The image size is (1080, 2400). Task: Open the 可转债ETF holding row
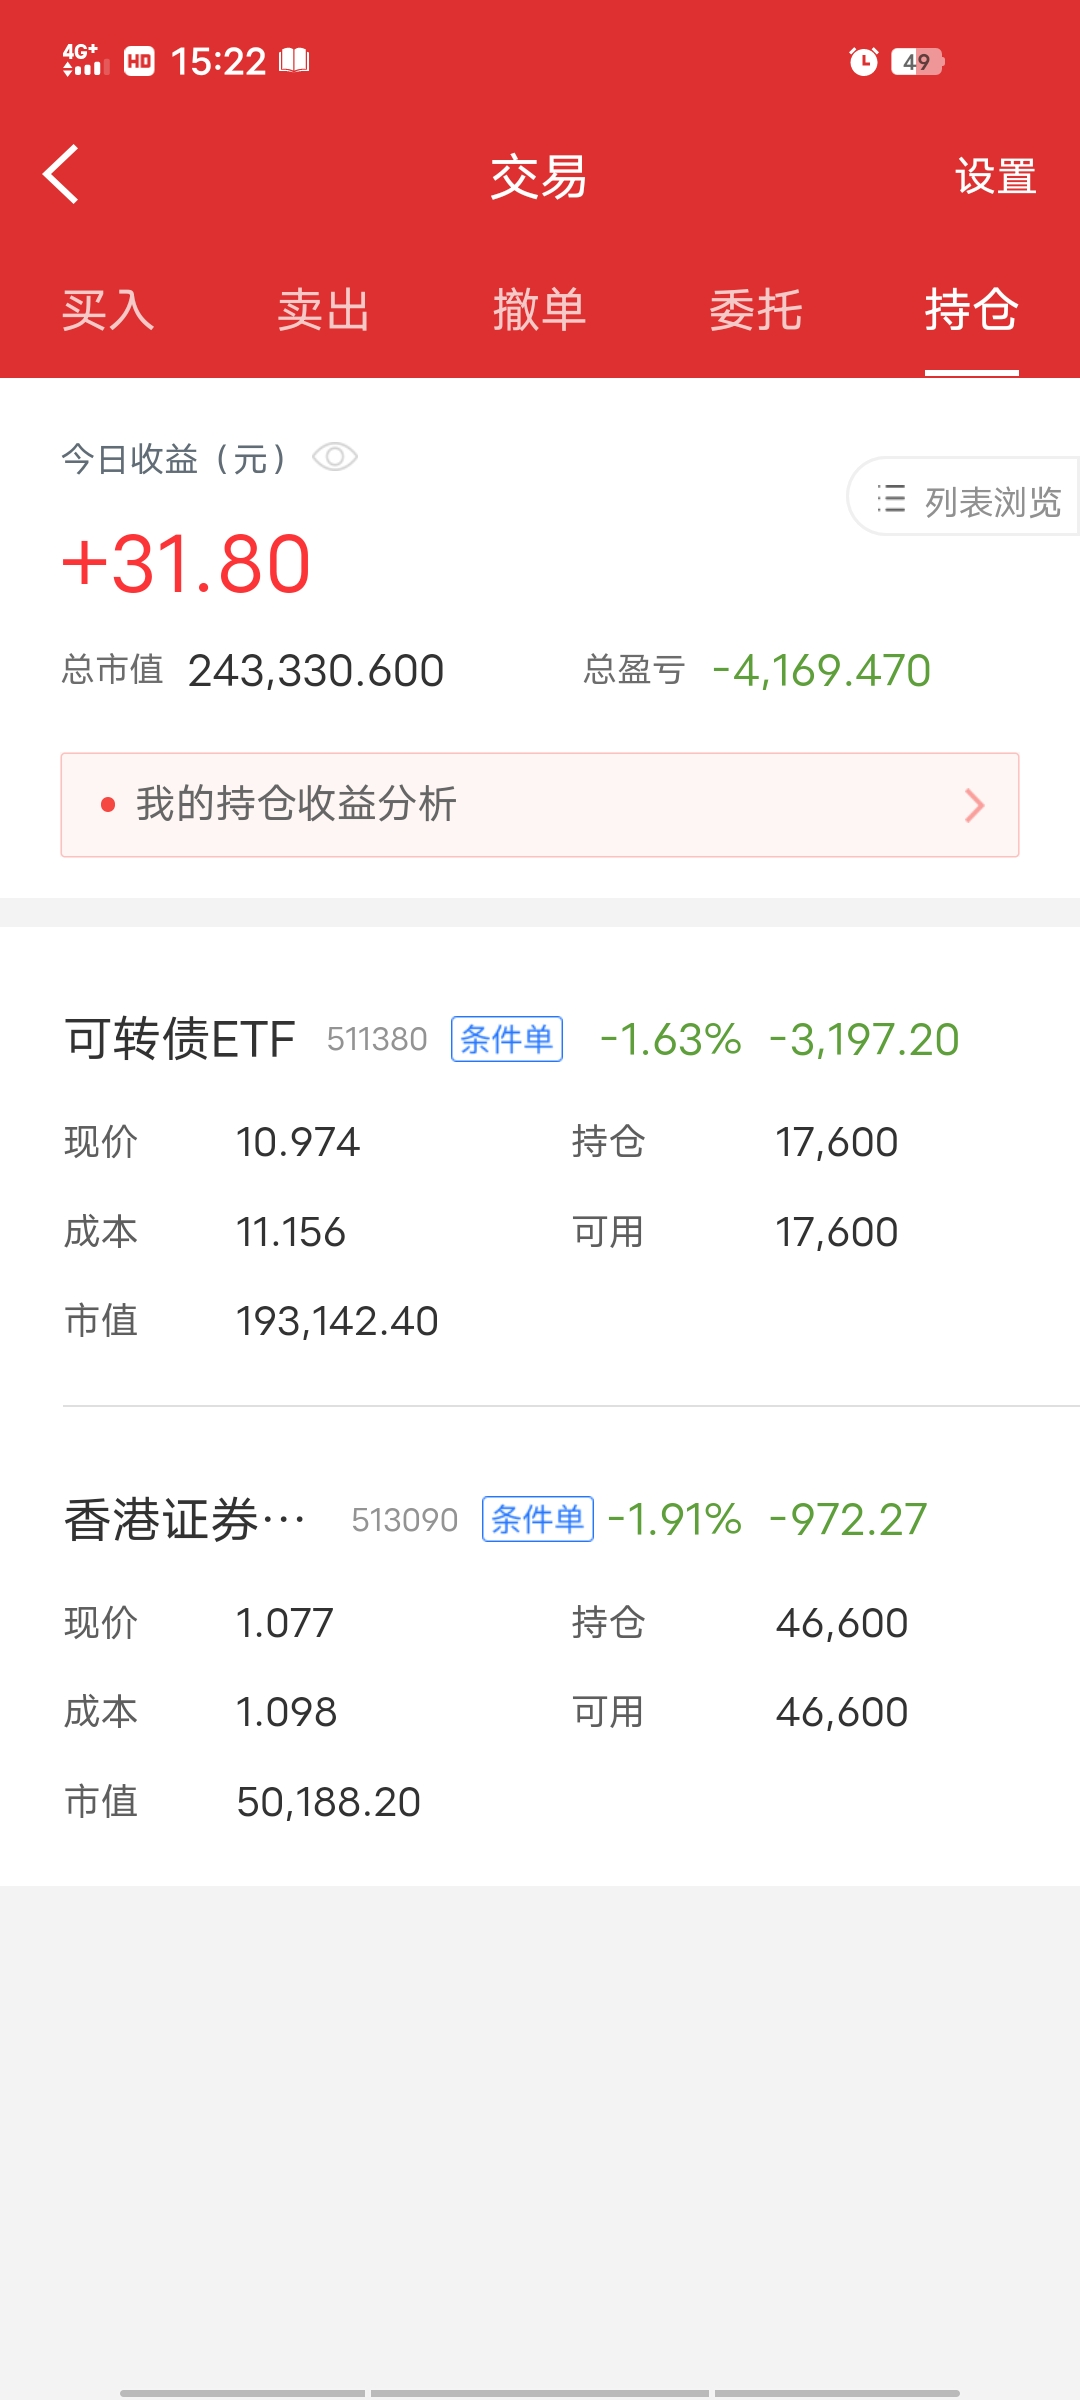pos(180,1039)
